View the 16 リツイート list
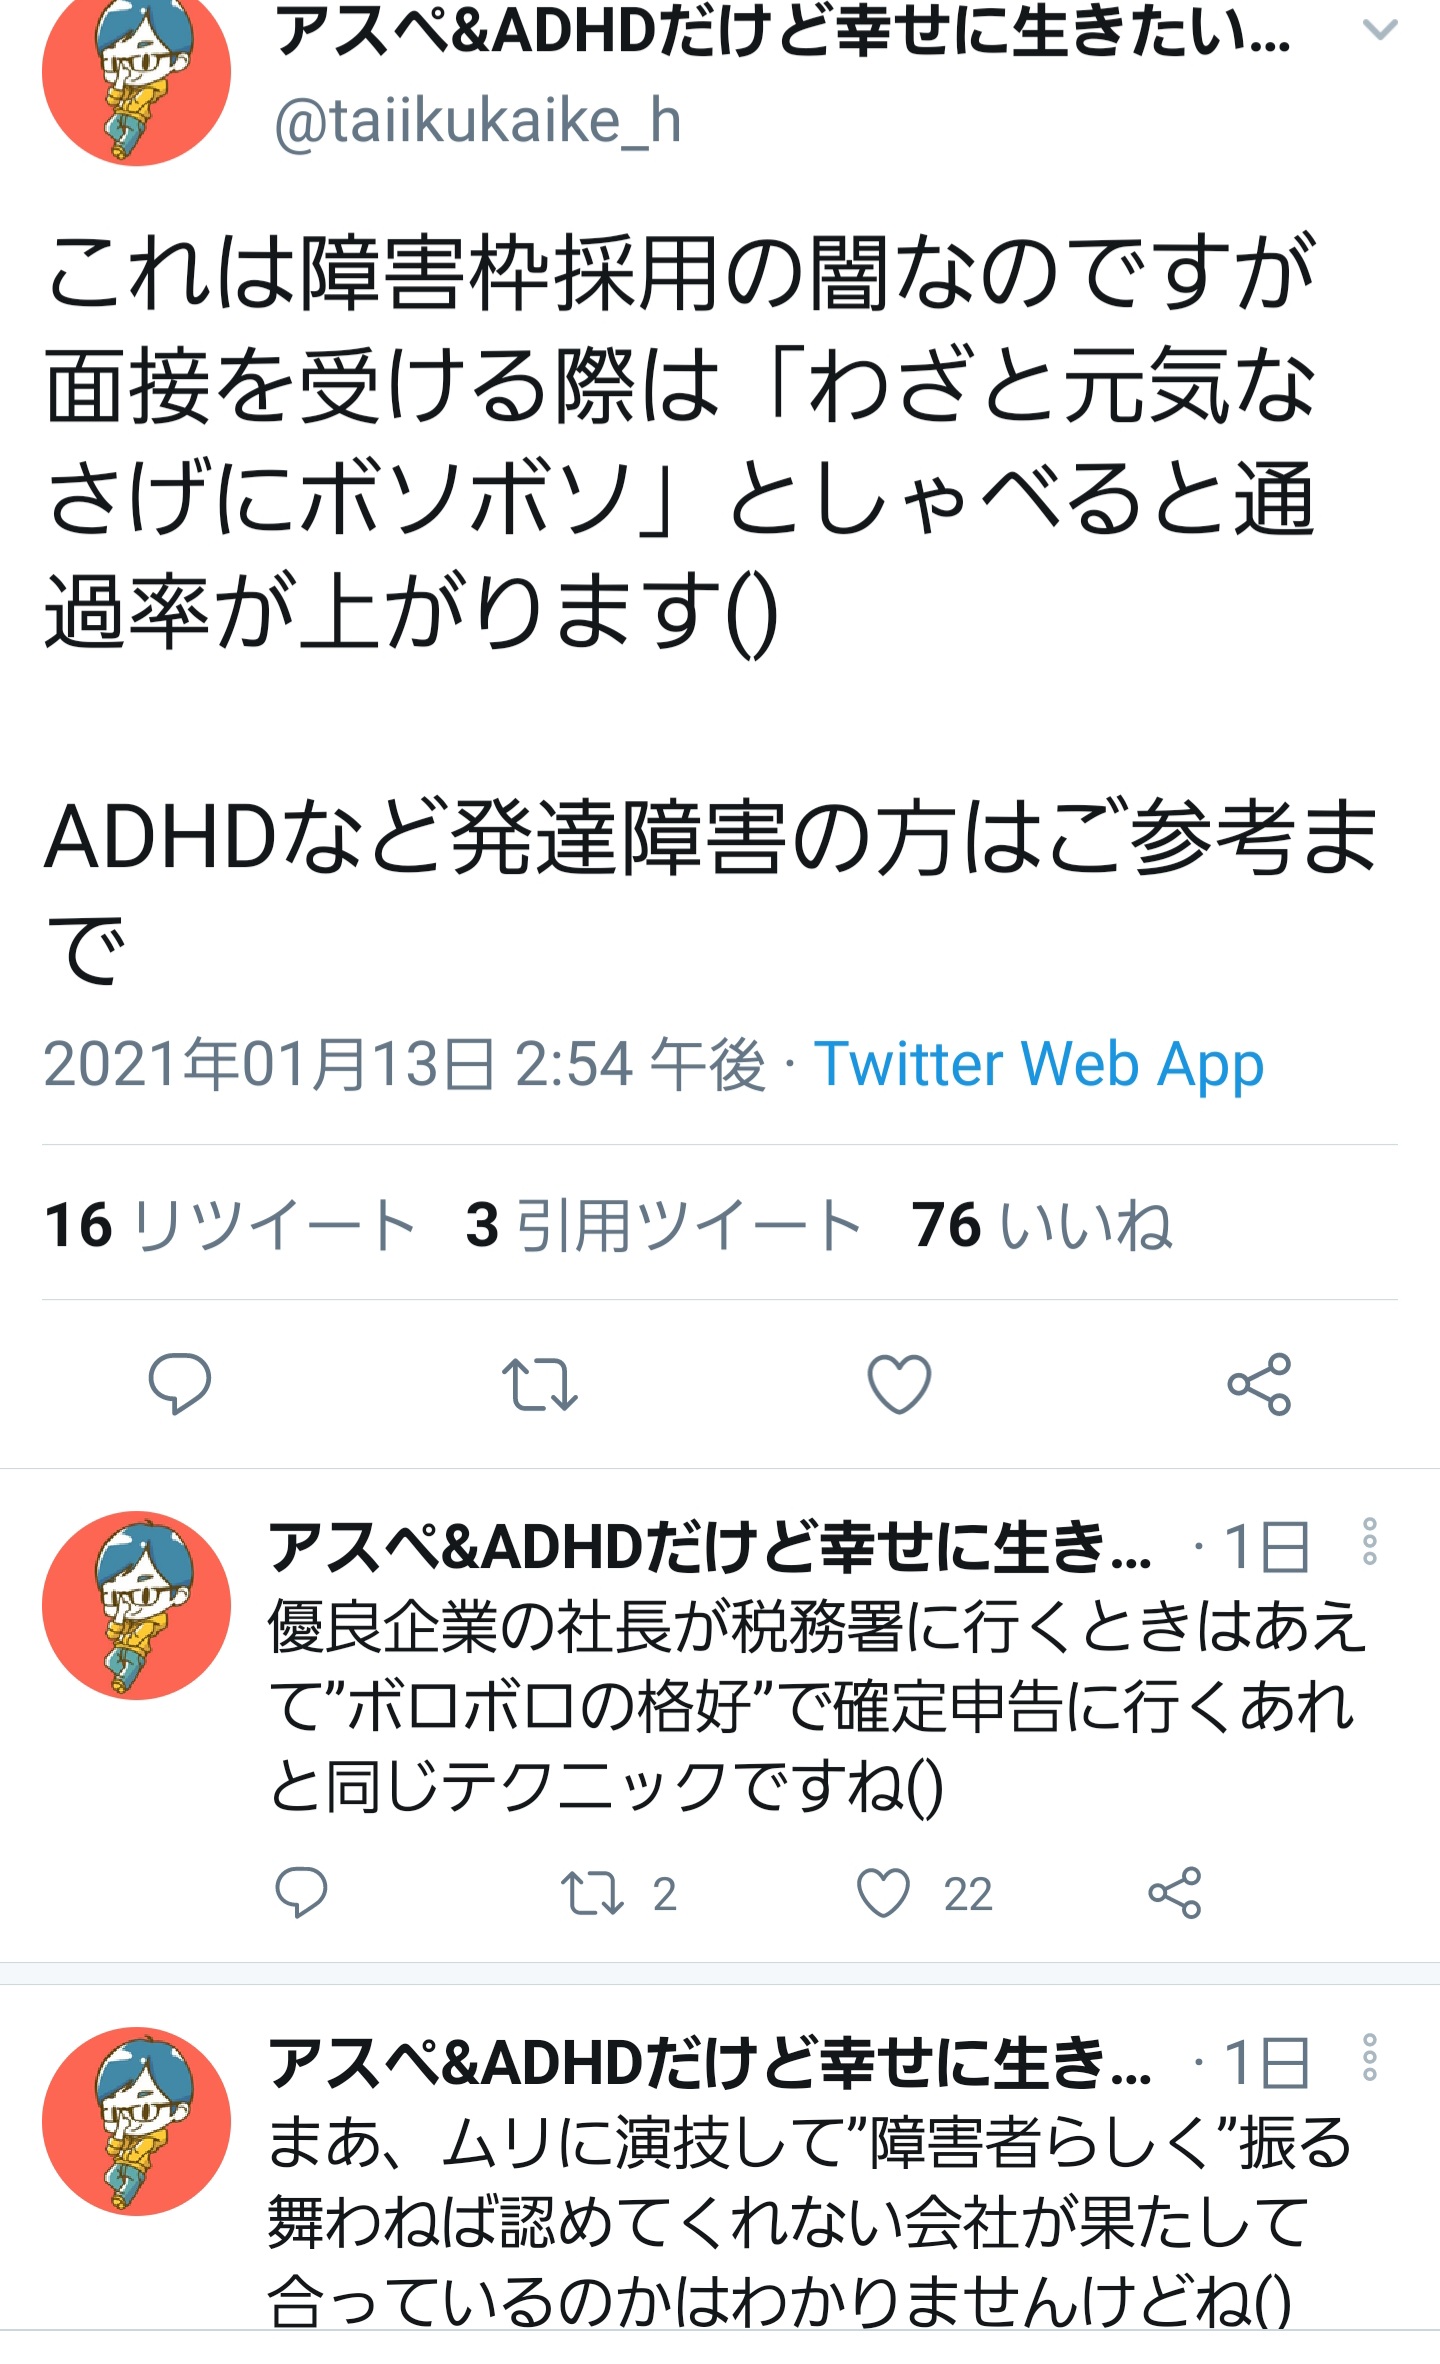This screenshot has width=1440, height=2364. coord(230,1224)
